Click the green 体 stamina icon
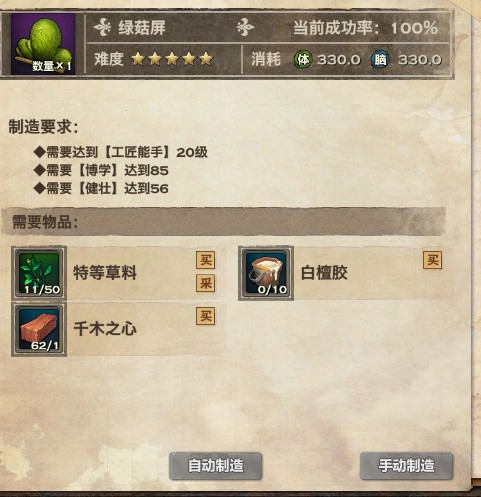 tap(303, 60)
